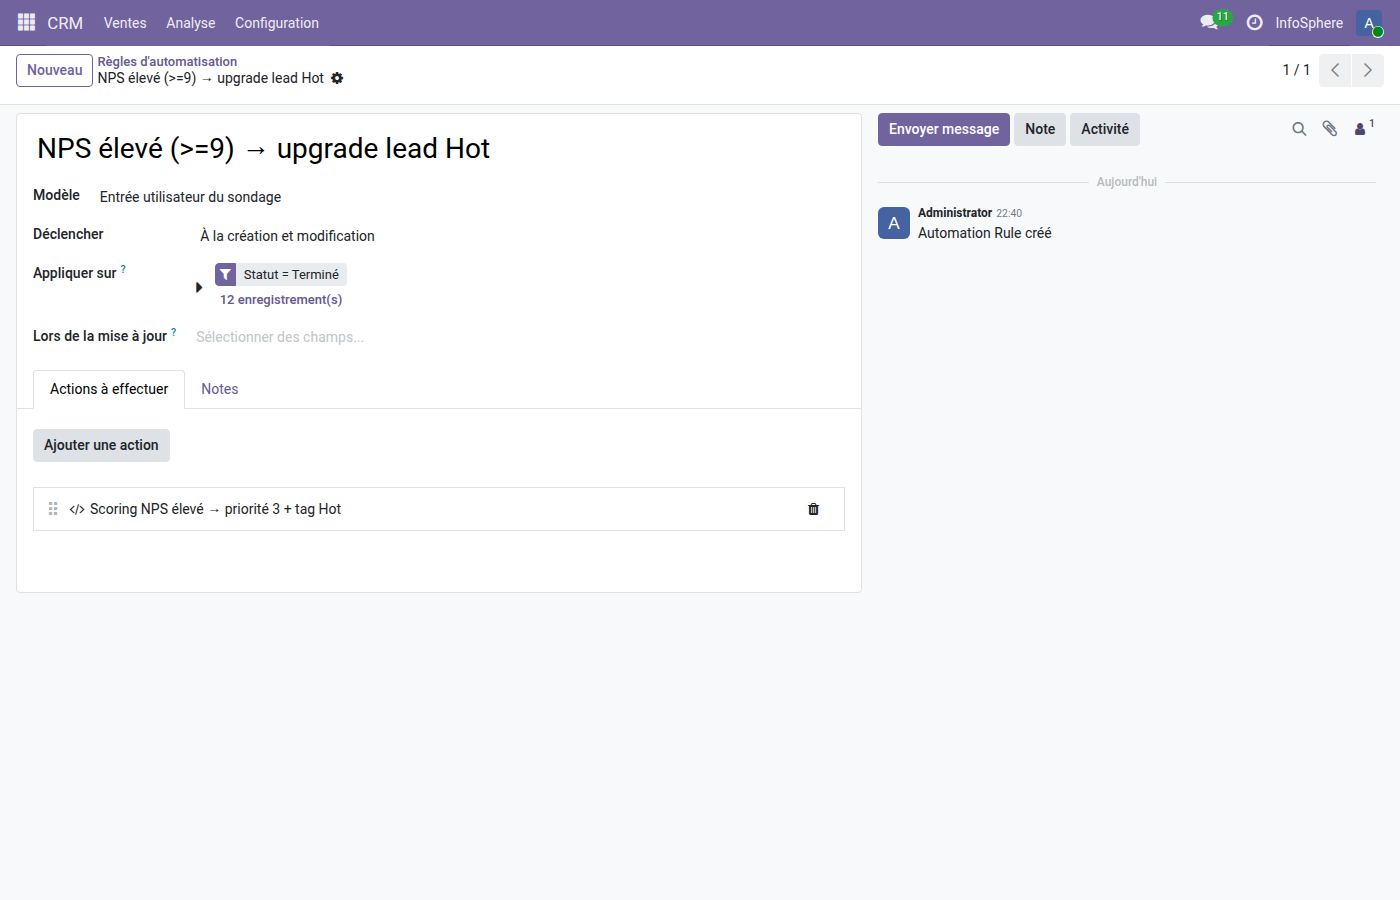
Task: Click the next record chevron
Action: (1367, 70)
